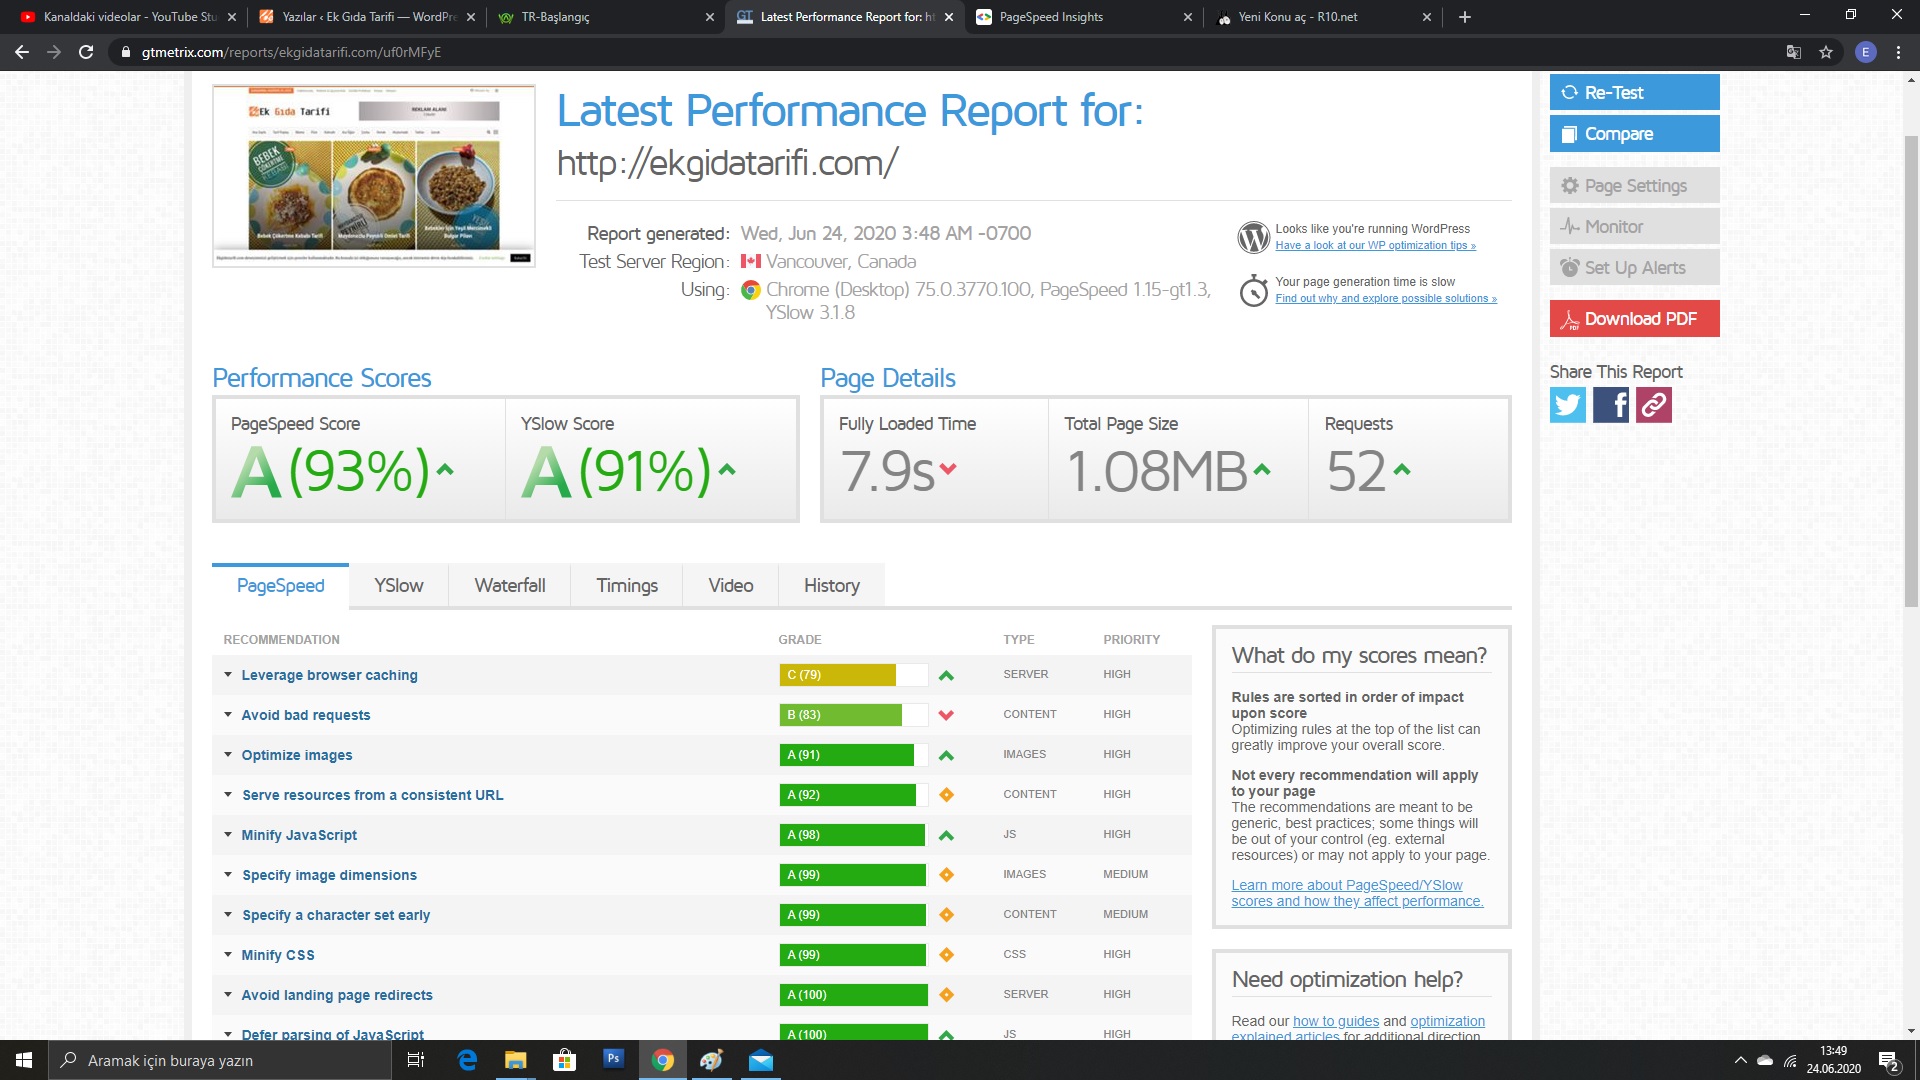Viewport: 1920px width, 1080px height.
Task: Open Microsoft Store from taskbar
Action: click(564, 1060)
